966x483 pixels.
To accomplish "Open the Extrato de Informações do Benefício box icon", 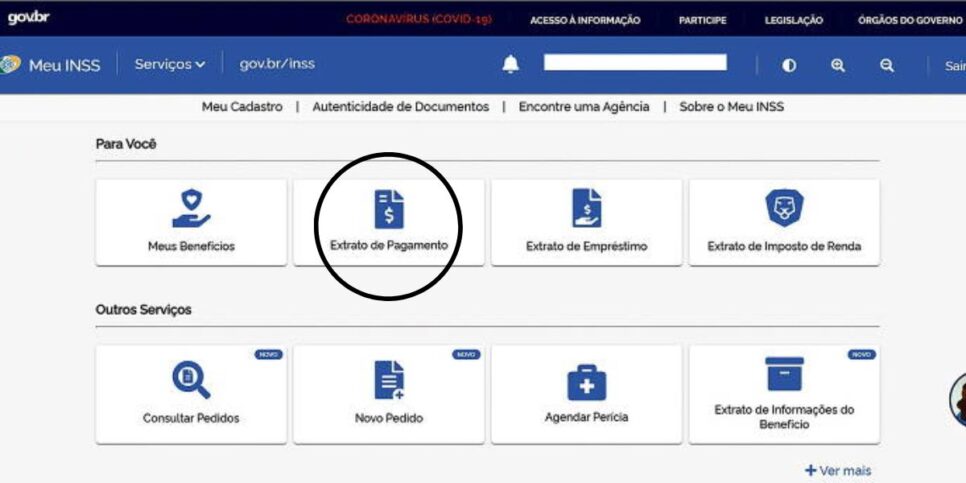I will click(x=784, y=374).
